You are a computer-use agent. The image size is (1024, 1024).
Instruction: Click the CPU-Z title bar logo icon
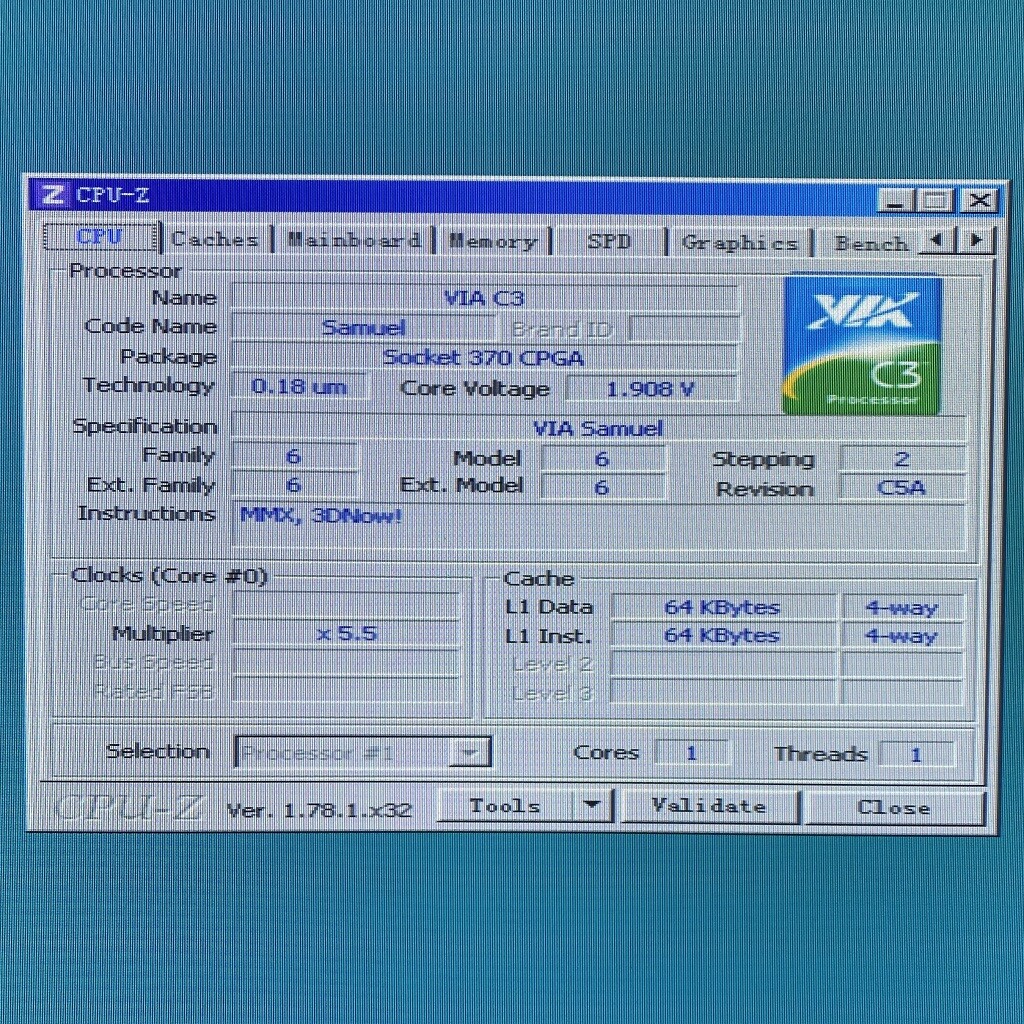coord(52,195)
